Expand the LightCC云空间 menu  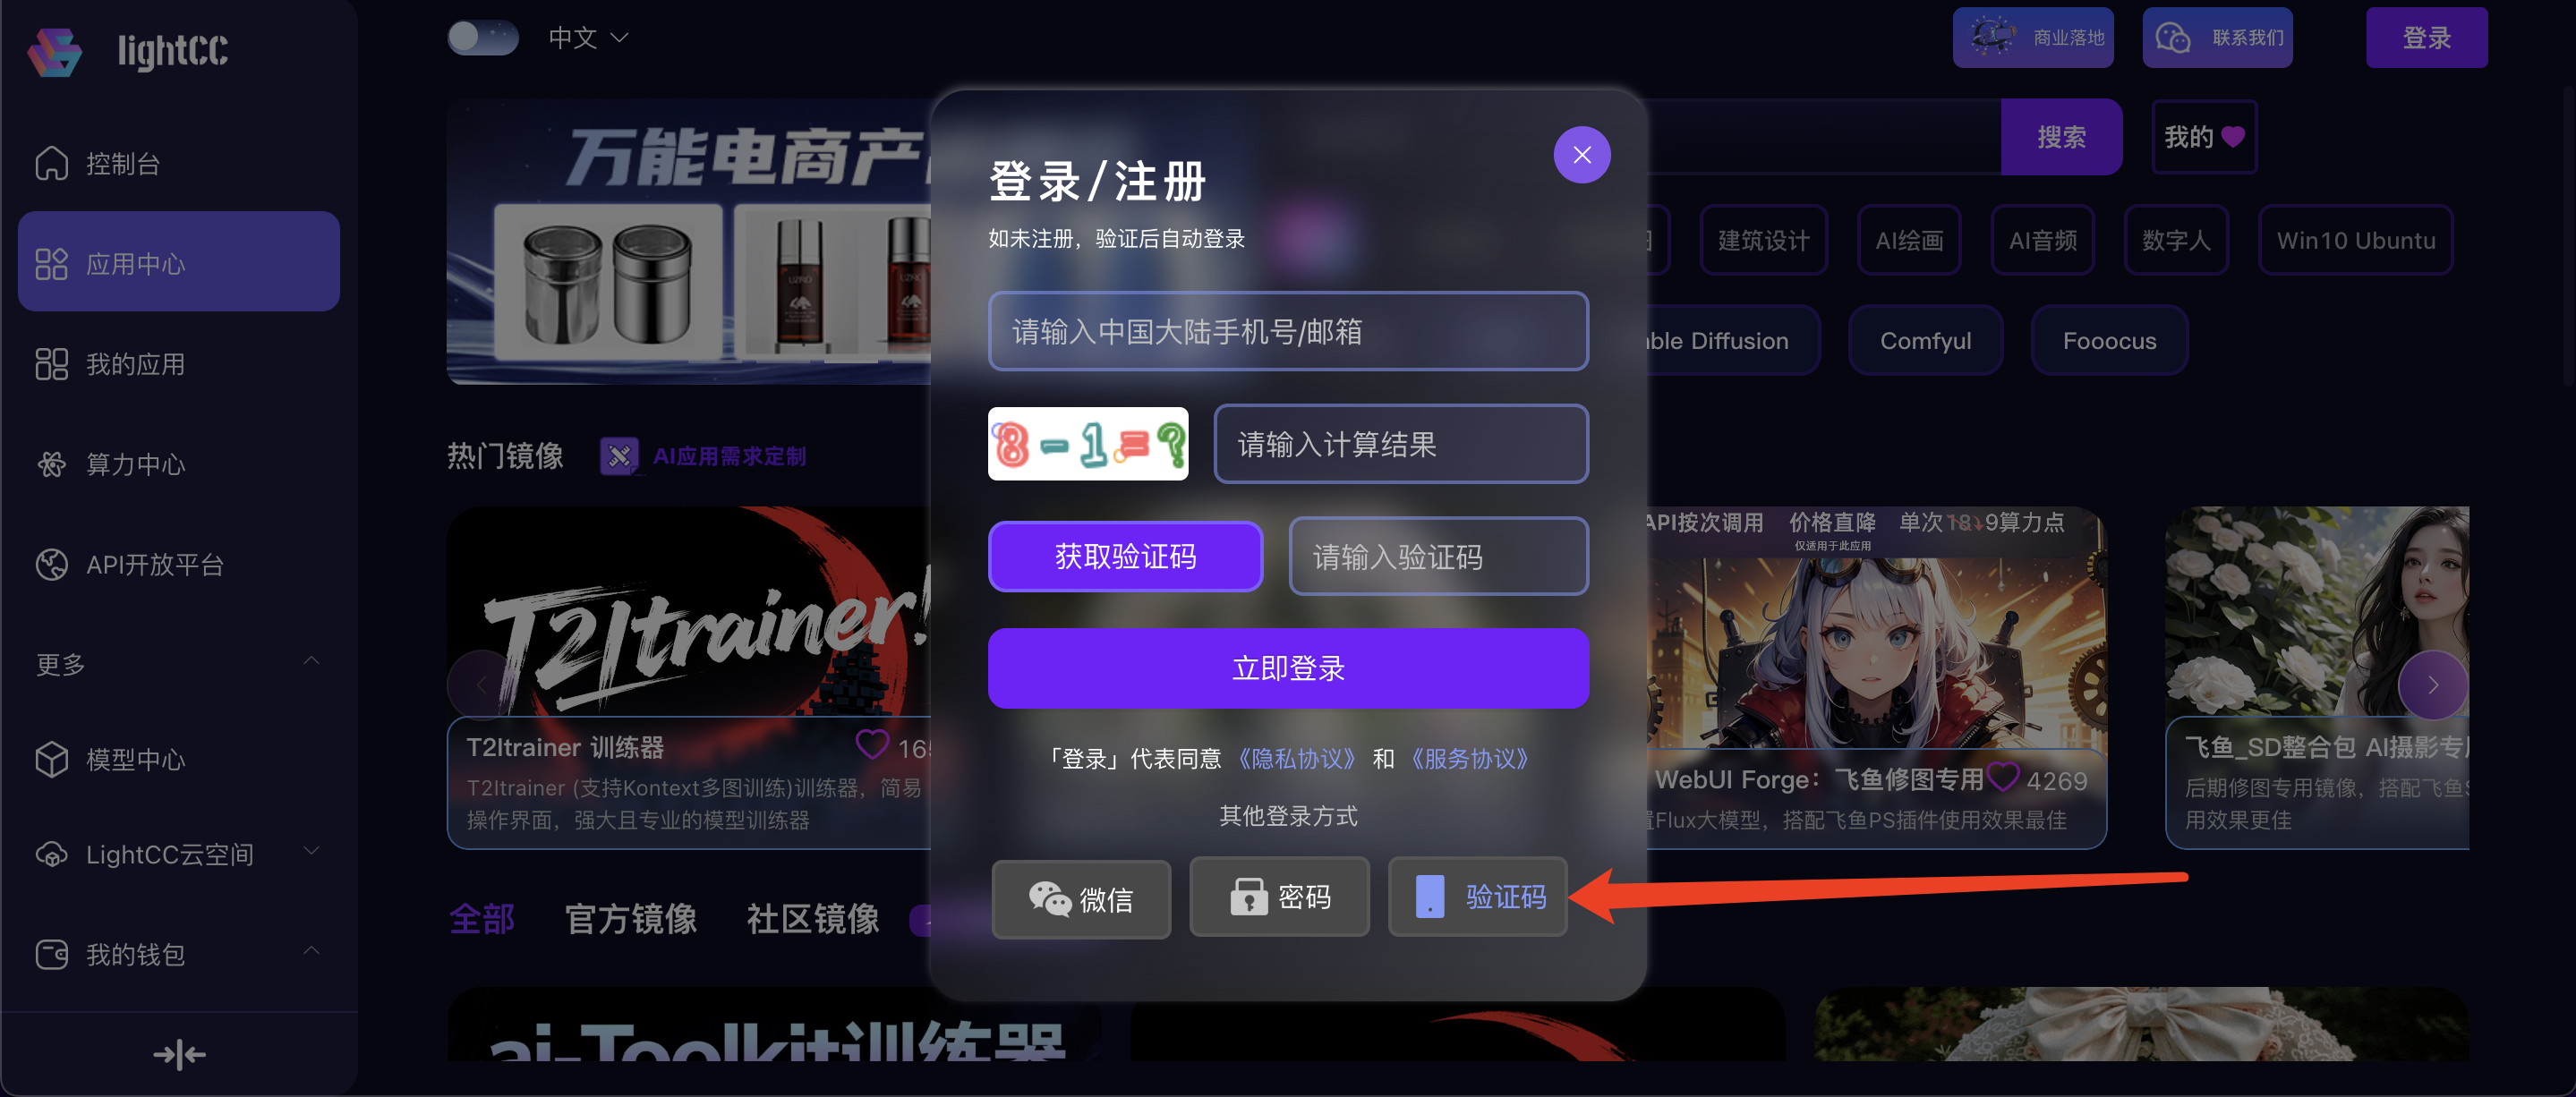pyautogui.click(x=312, y=851)
